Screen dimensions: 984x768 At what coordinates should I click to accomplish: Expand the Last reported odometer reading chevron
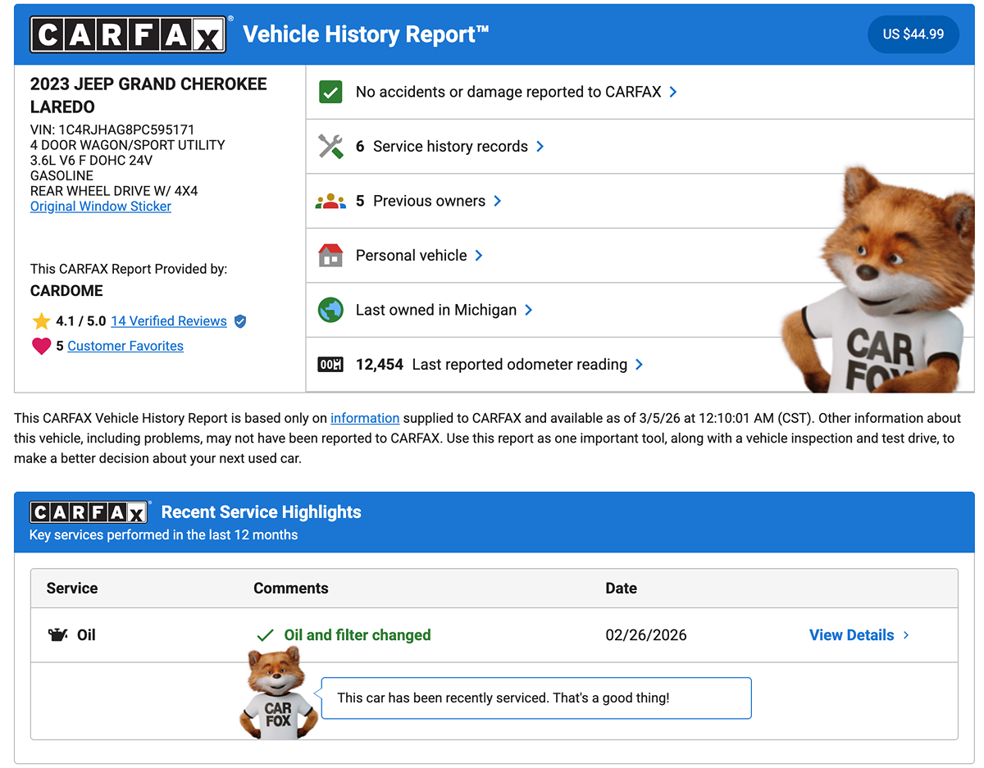click(639, 365)
